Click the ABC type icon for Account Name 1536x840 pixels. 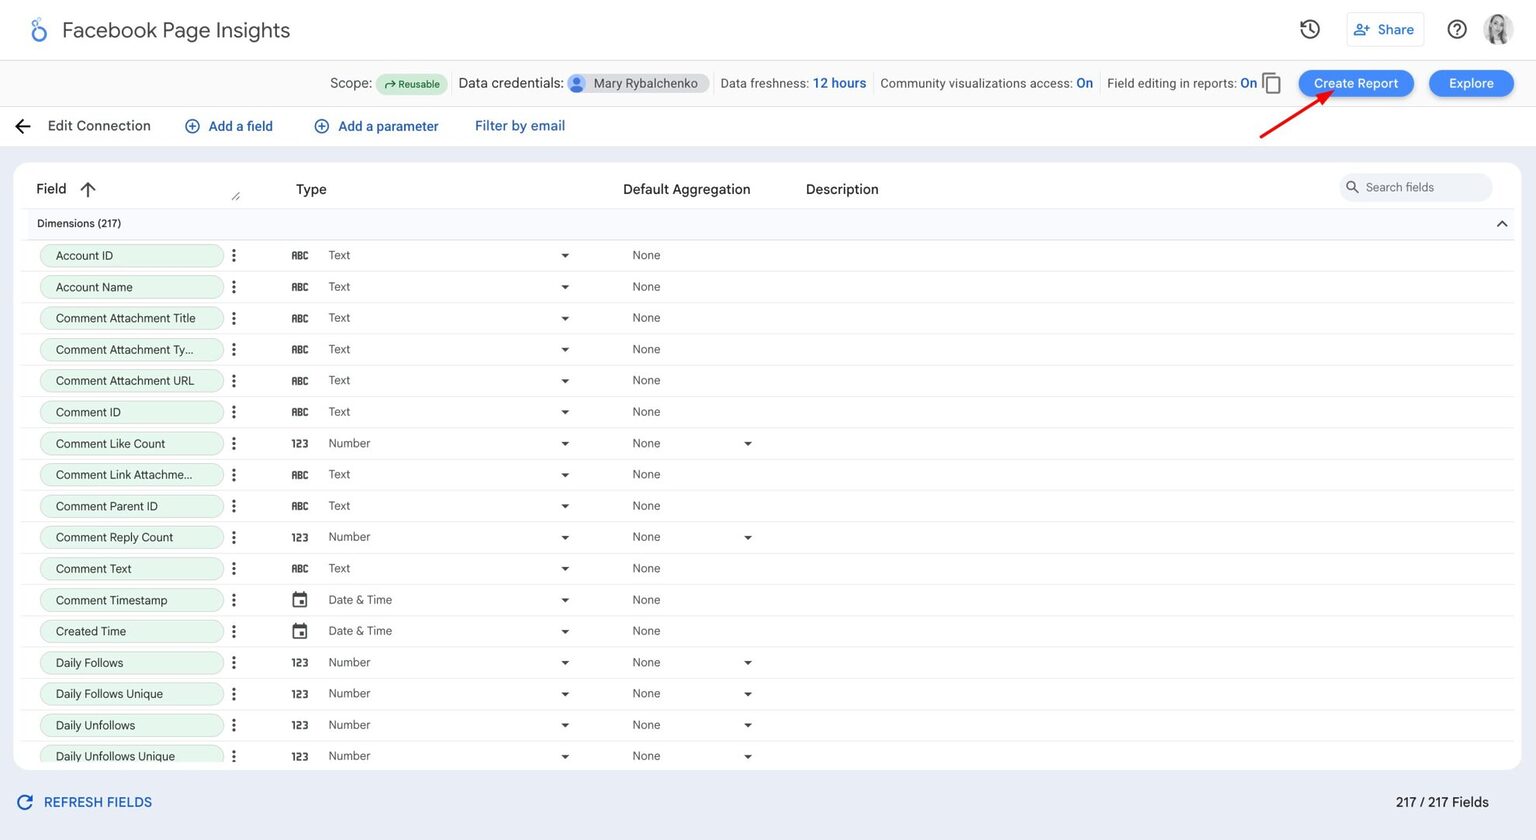(x=300, y=287)
